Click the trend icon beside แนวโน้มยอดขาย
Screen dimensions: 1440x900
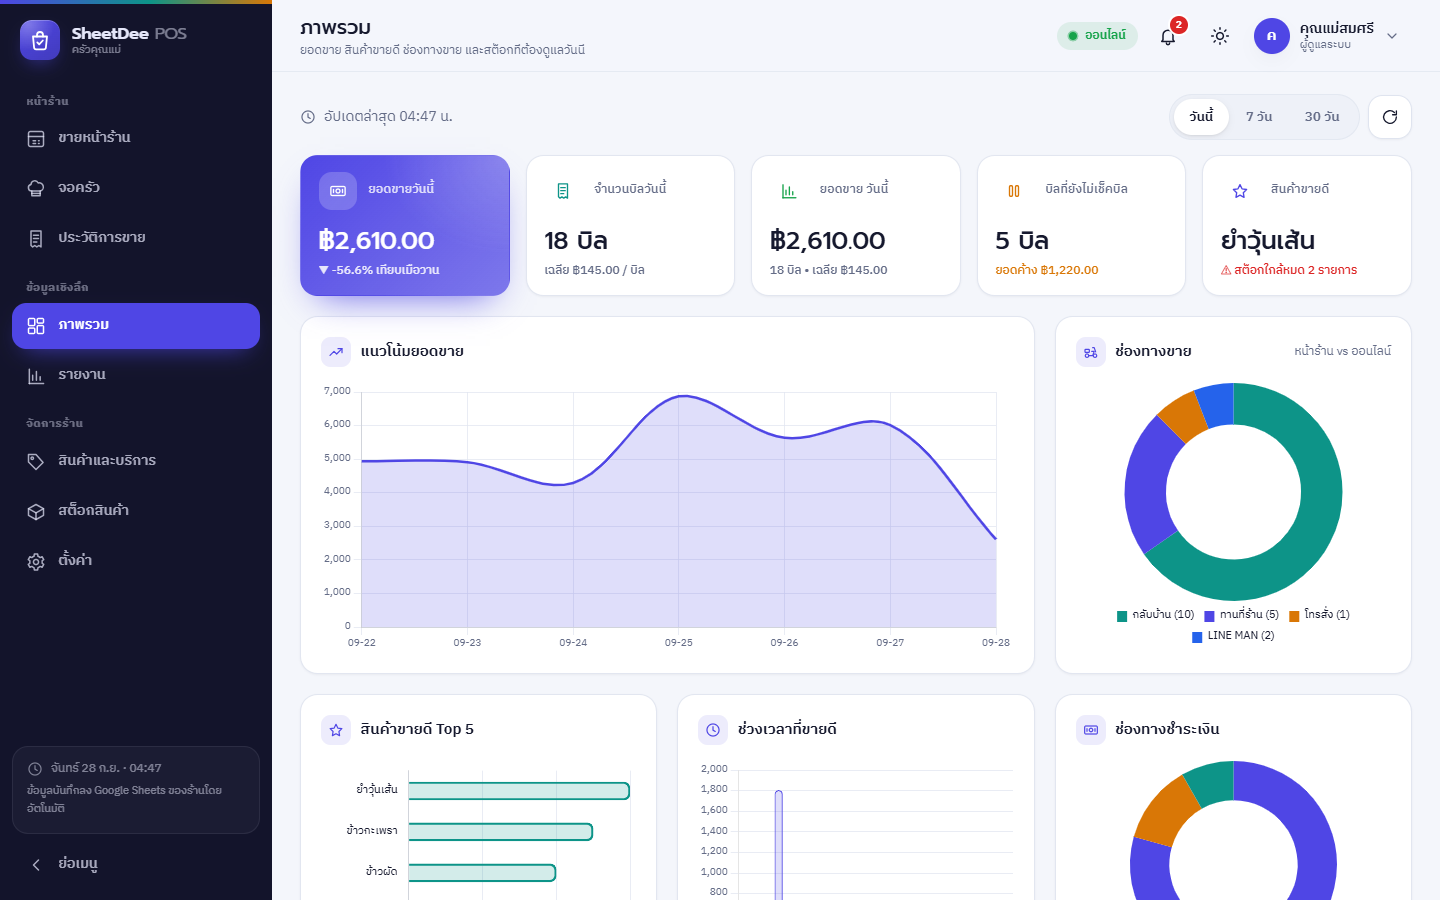[x=336, y=352]
